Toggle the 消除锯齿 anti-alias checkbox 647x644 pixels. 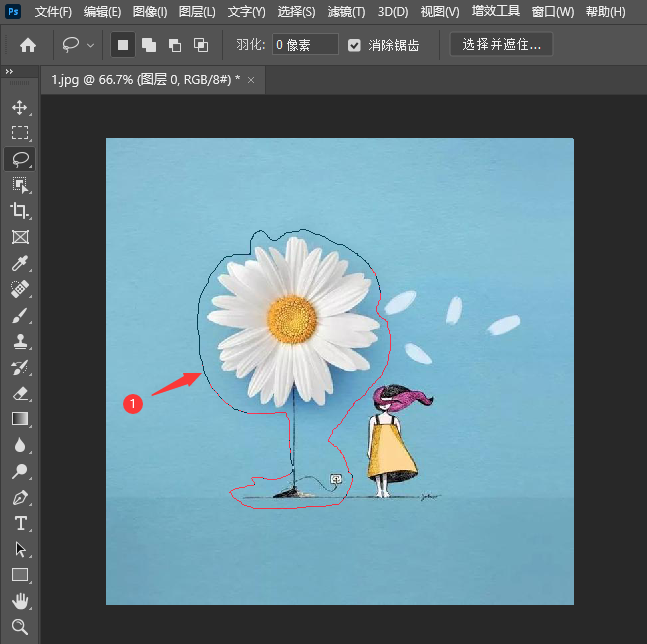pyautogui.click(x=354, y=45)
